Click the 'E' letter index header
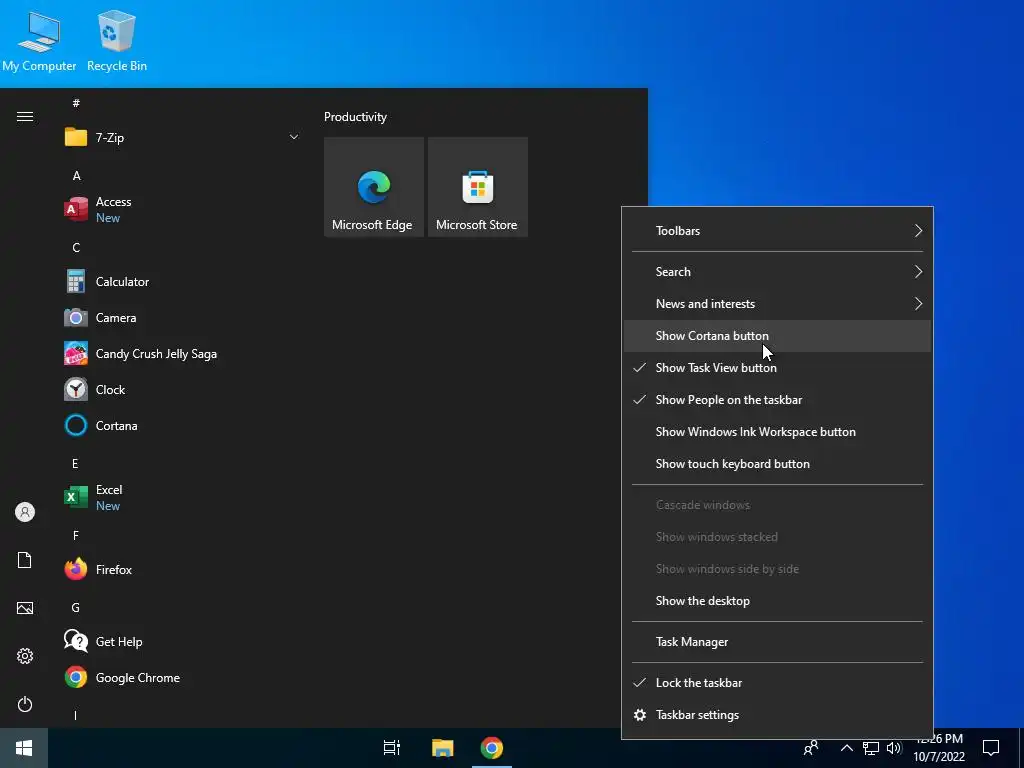 click(75, 464)
